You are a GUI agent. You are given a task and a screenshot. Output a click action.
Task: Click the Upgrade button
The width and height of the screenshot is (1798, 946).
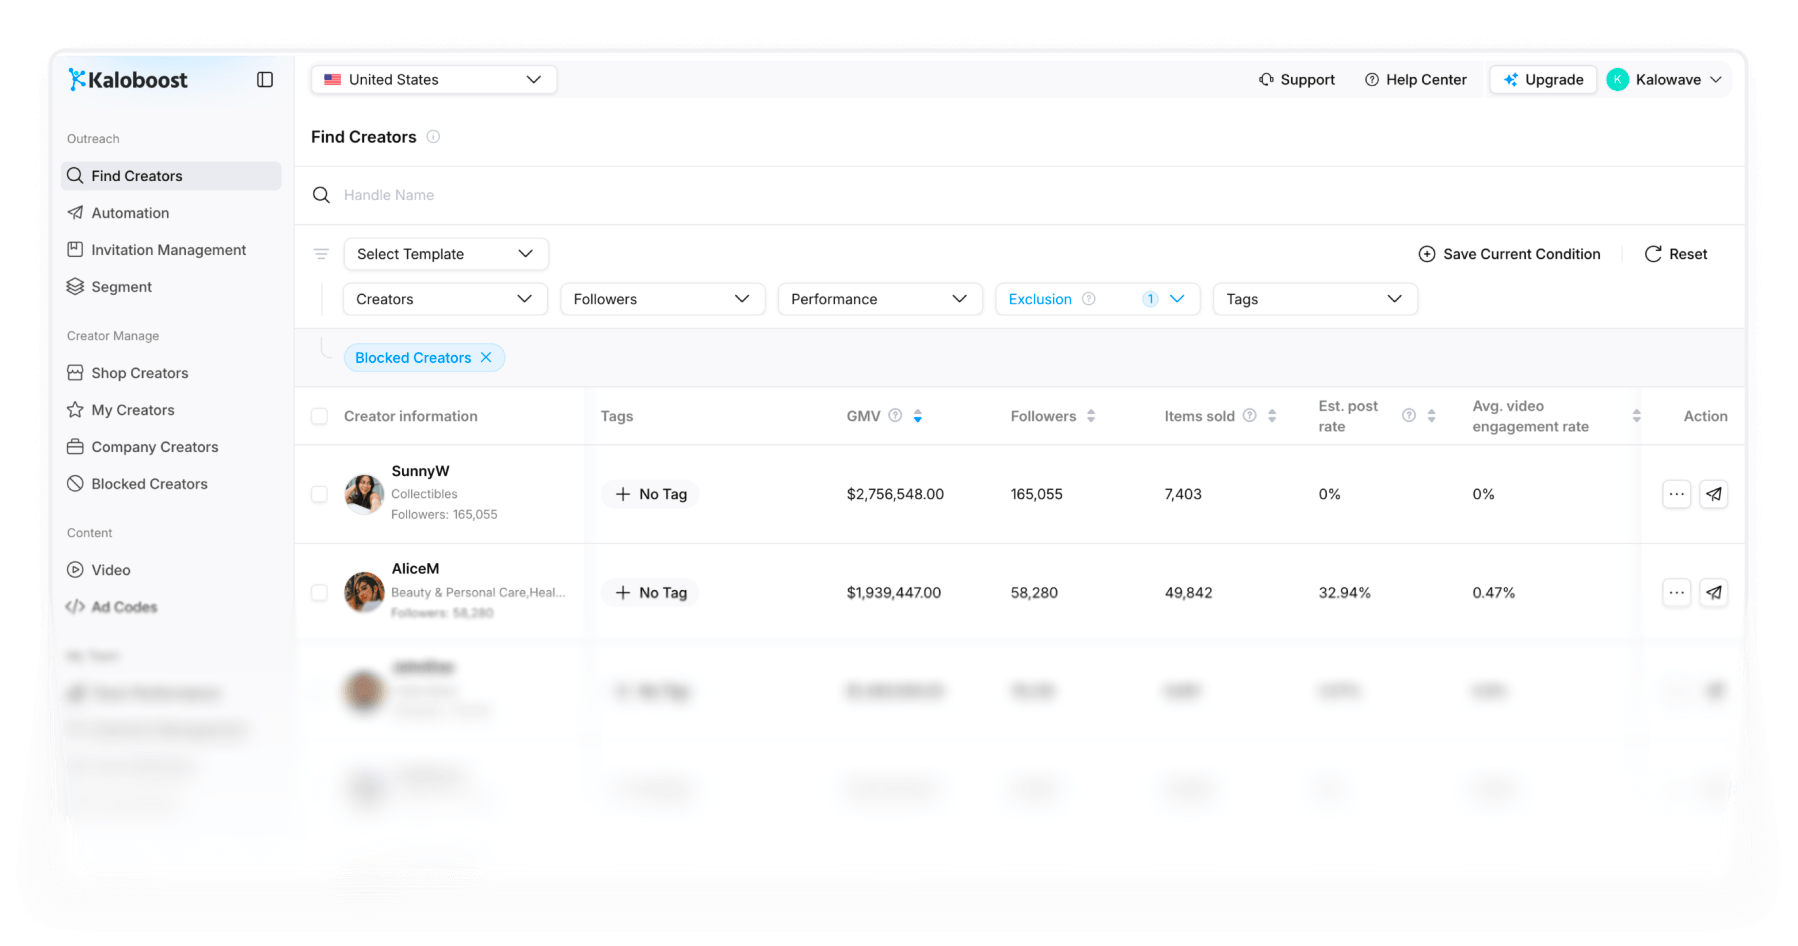click(1543, 80)
